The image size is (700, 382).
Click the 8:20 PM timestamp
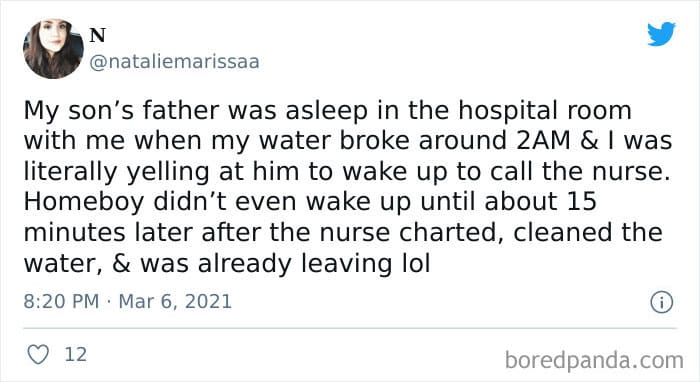click(61, 301)
